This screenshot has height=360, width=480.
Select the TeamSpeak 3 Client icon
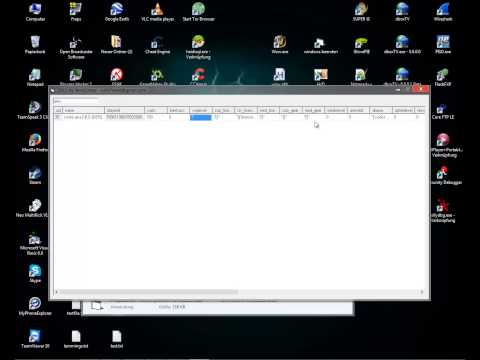tap(33, 110)
